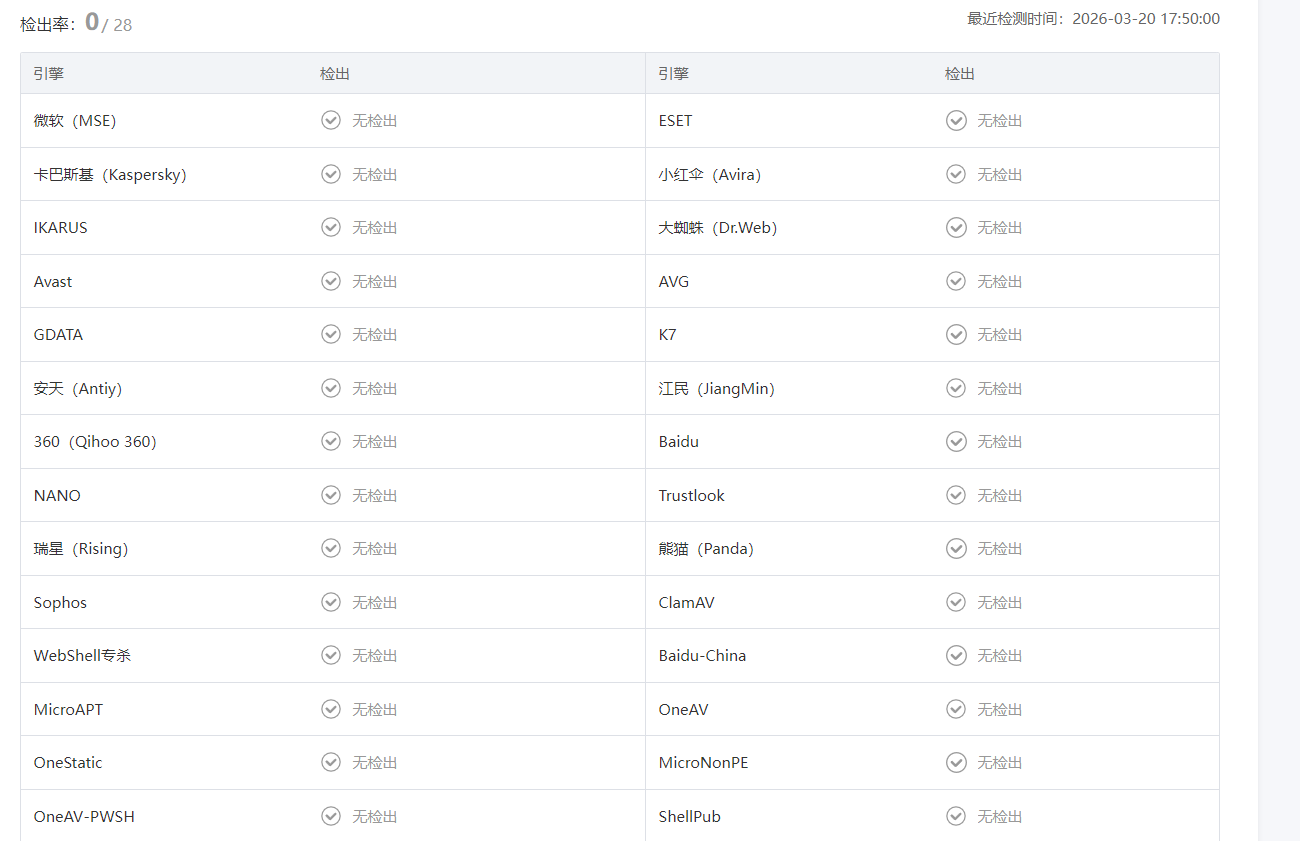Select the Avast engine name

pos(53,281)
